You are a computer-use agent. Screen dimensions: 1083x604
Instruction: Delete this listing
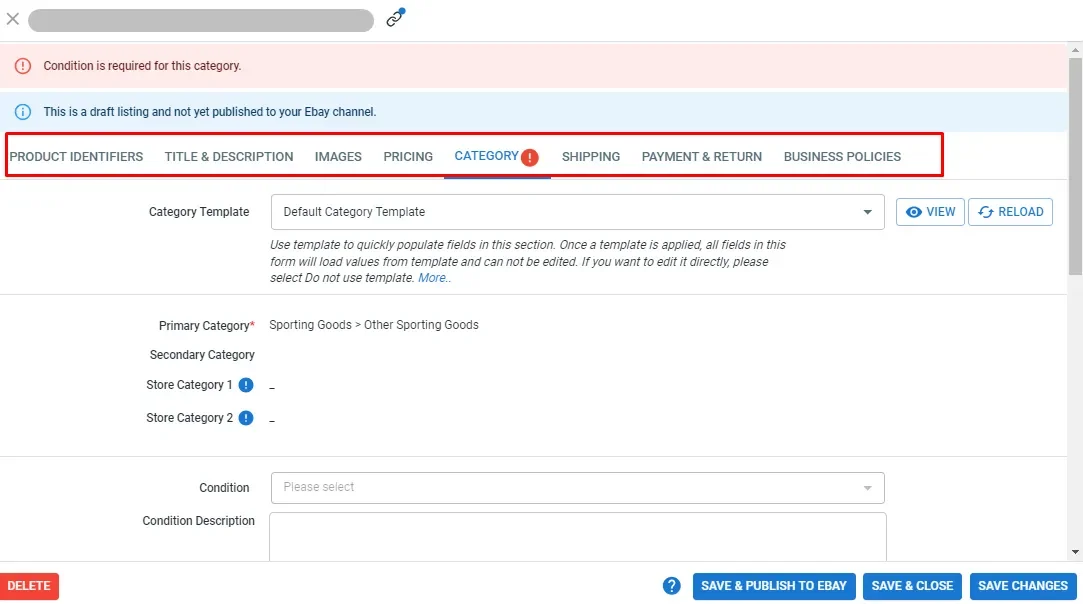coord(29,586)
